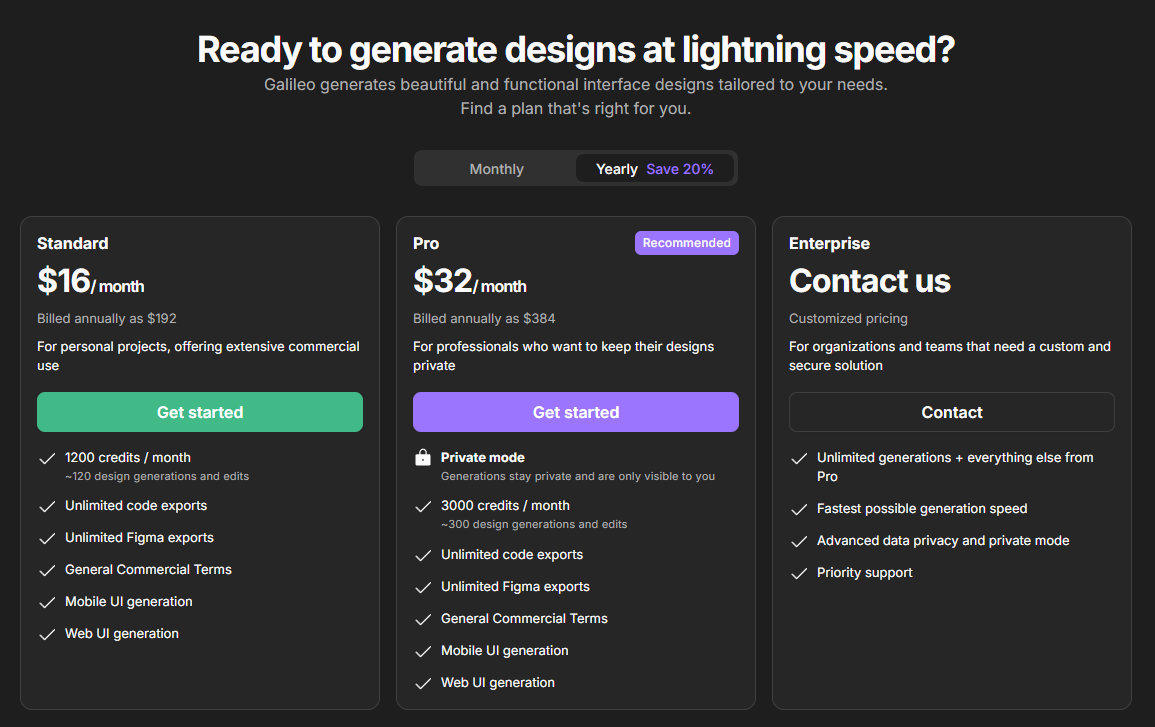The width and height of the screenshot is (1155, 727).
Task: Click the Recommended badge on Pro
Action: 686,243
